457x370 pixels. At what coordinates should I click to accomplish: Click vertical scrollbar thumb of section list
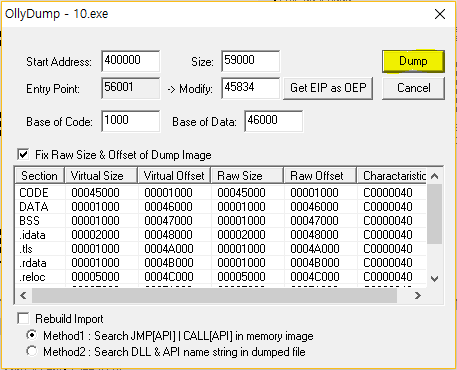pyautogui.click(x=434, y=214)
